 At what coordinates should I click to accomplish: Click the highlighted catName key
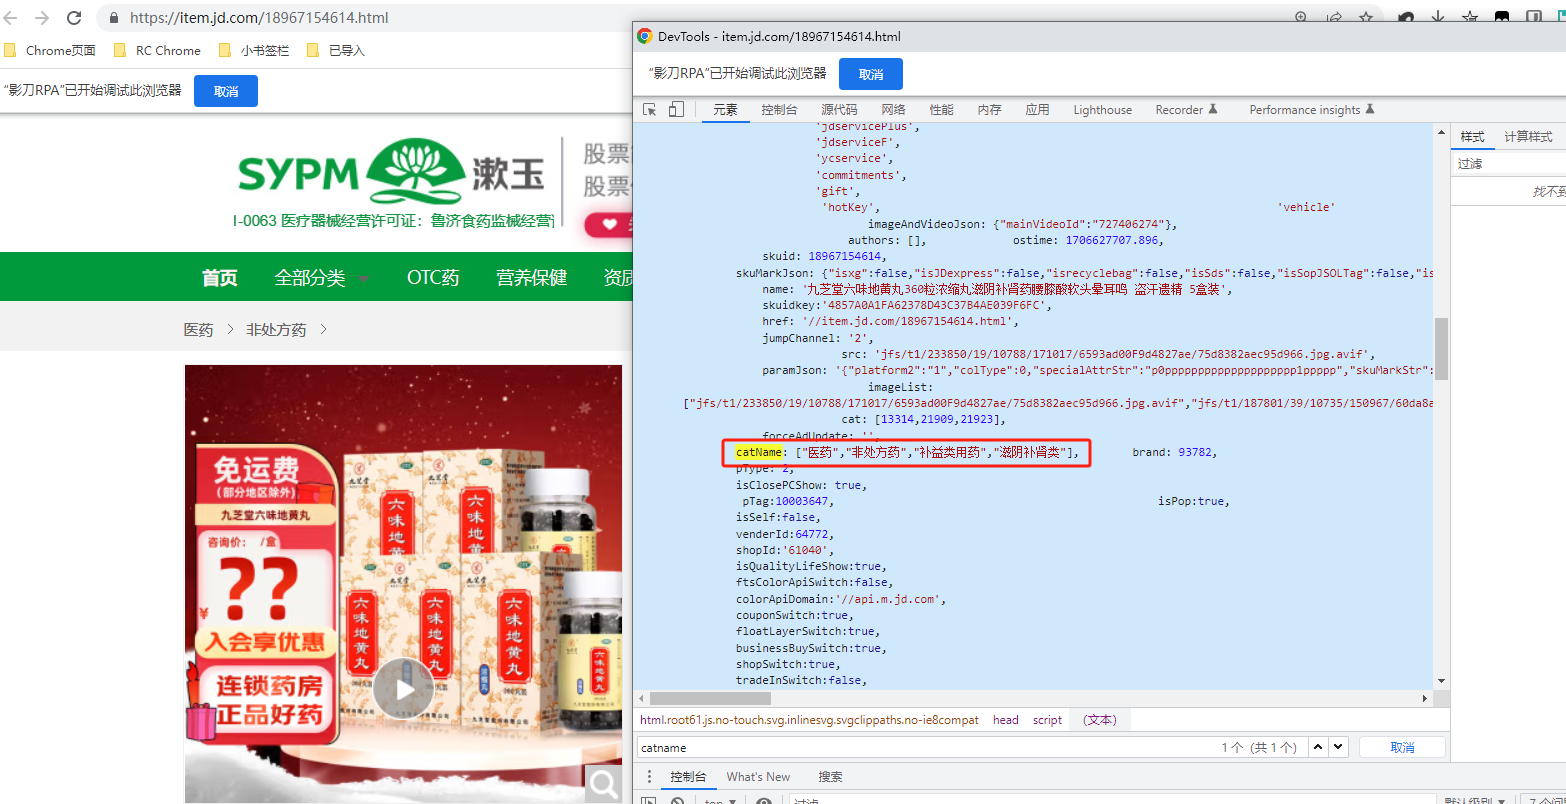tap(758, 453)
